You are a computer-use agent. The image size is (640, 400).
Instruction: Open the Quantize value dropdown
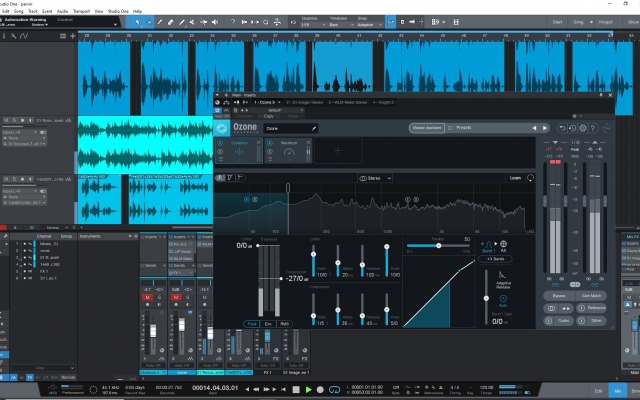click(313, 25)
